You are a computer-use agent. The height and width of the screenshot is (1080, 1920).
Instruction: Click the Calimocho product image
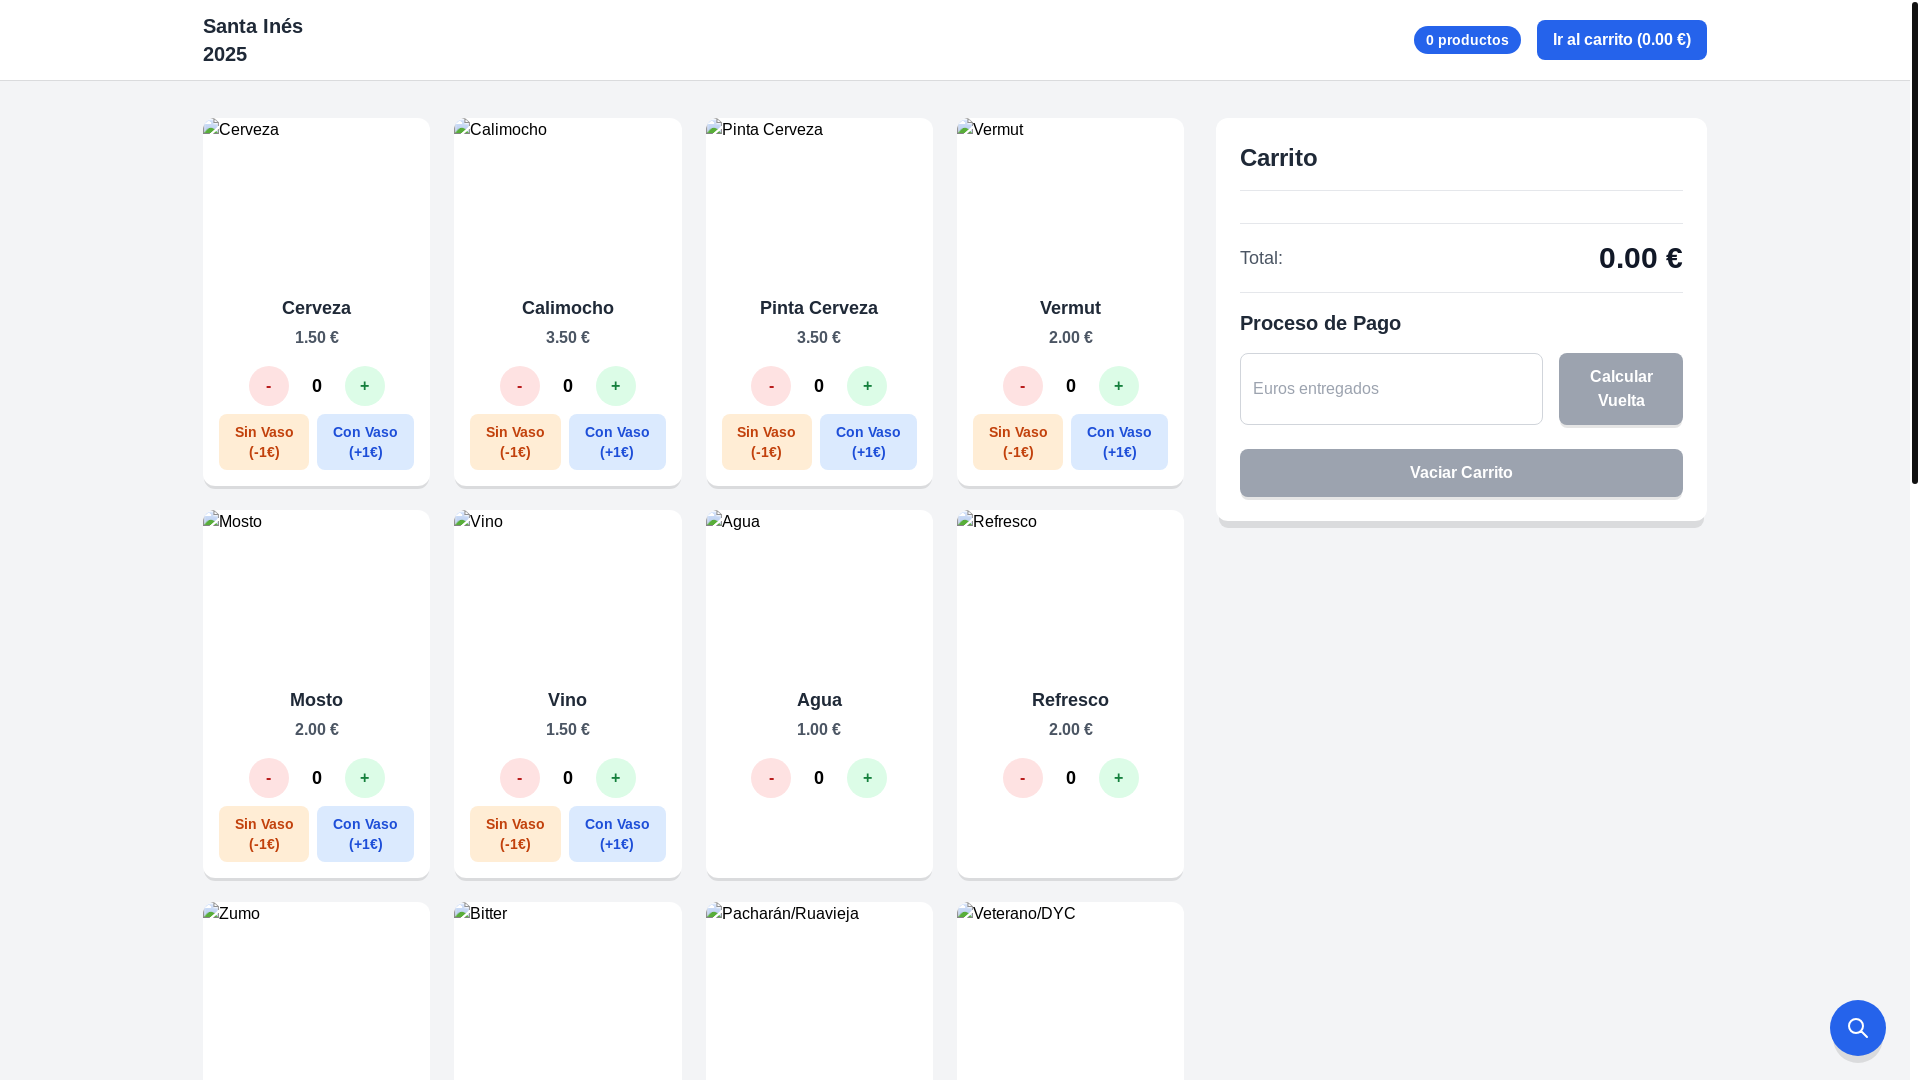pos(568,198)
